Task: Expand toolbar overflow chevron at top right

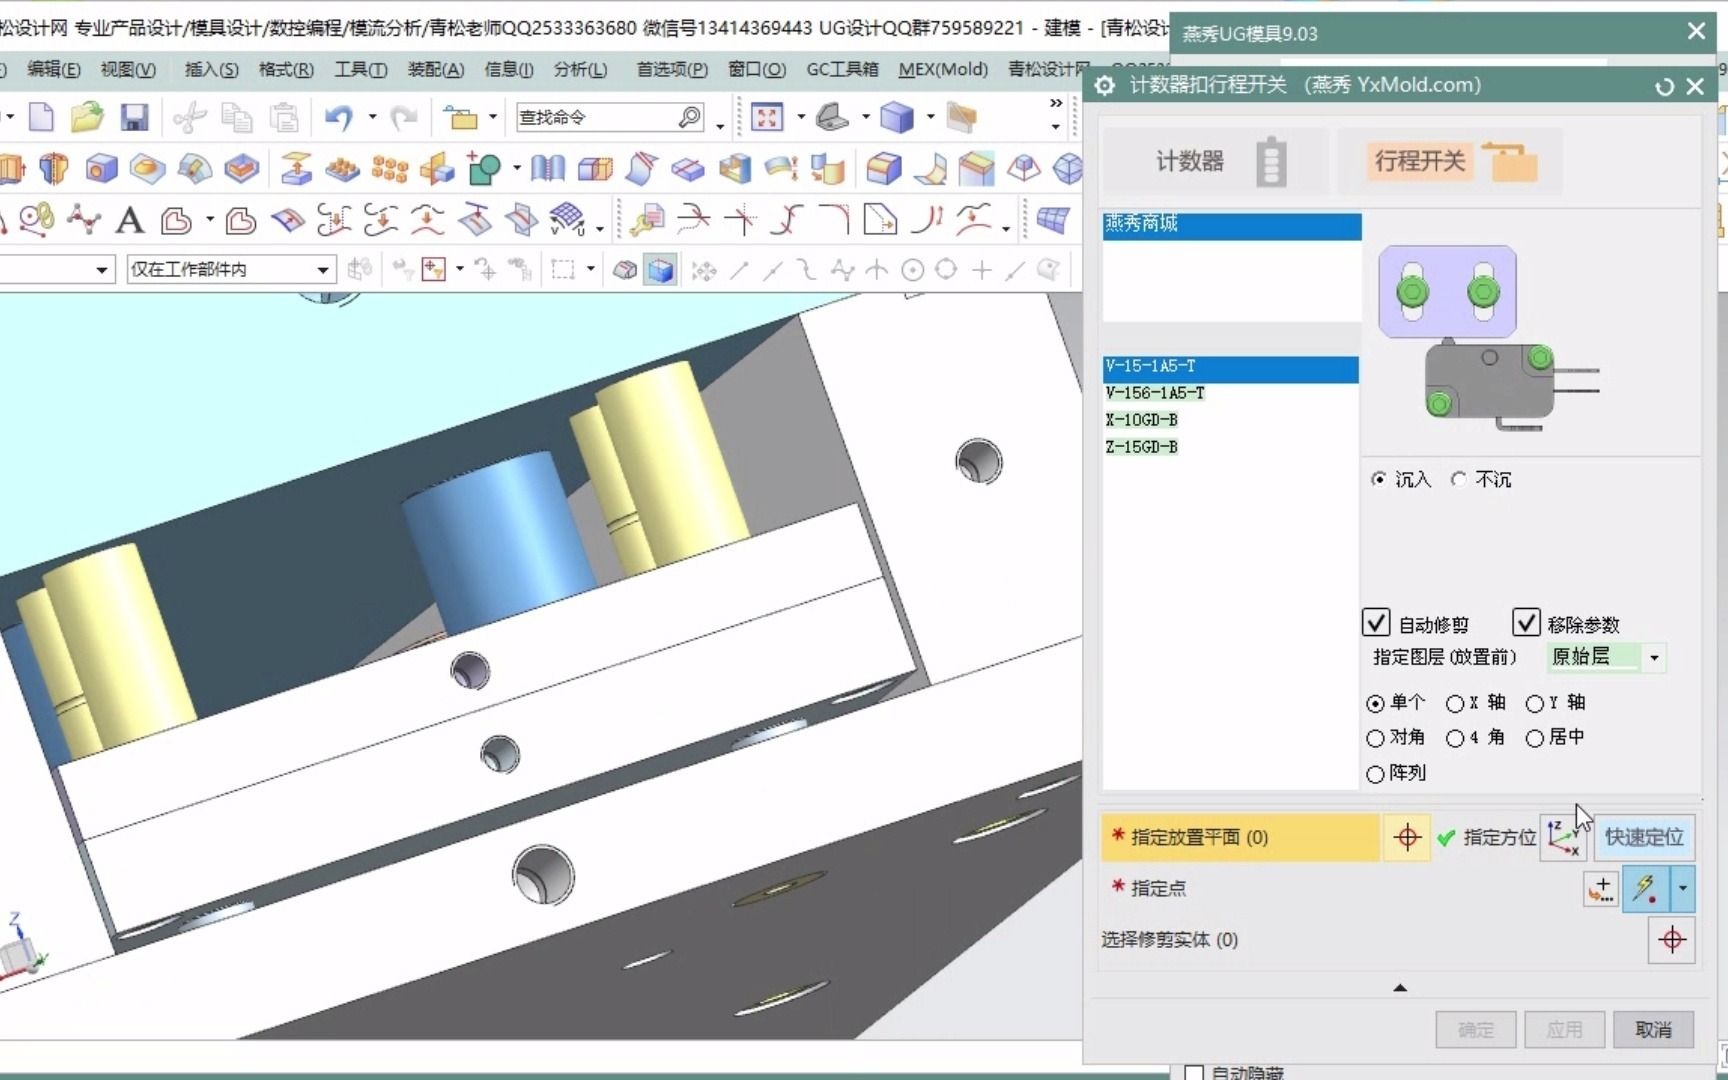Action: point(1056,103)
